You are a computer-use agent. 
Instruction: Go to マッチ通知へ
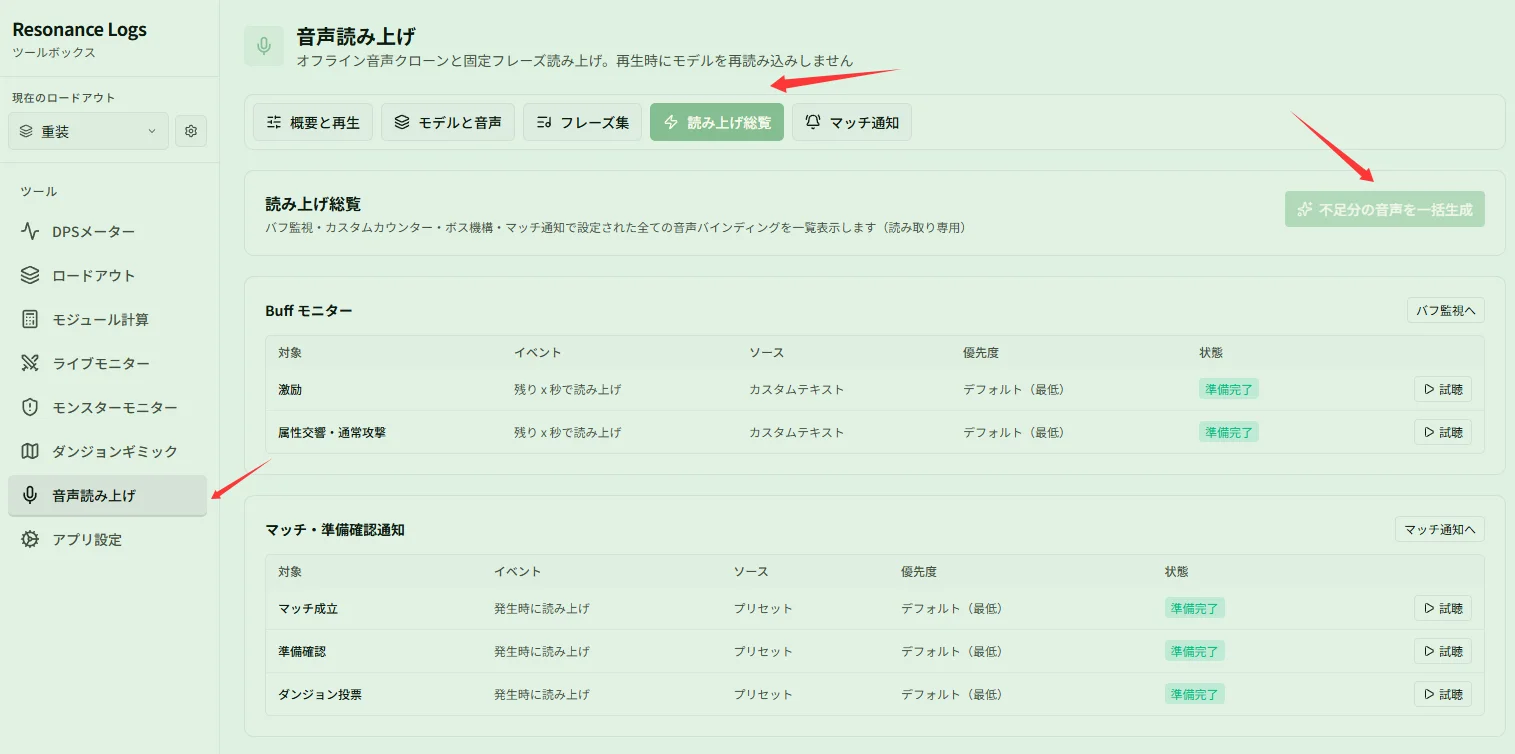[1440, 529]
